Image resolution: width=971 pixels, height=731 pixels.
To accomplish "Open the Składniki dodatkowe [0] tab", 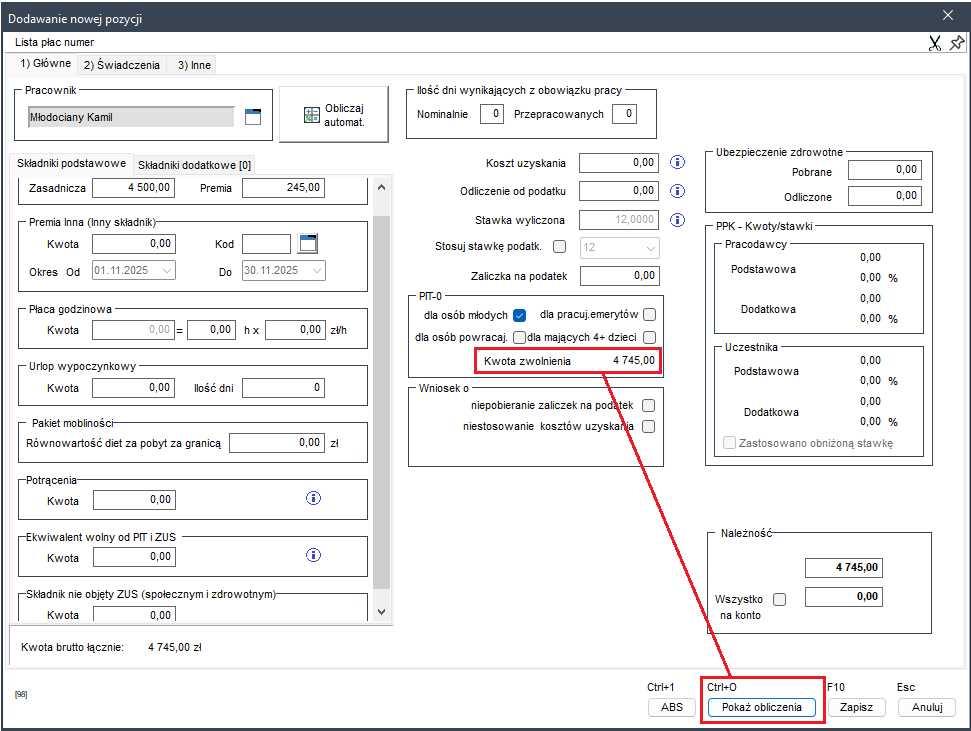I will click(x=194, y=164).
